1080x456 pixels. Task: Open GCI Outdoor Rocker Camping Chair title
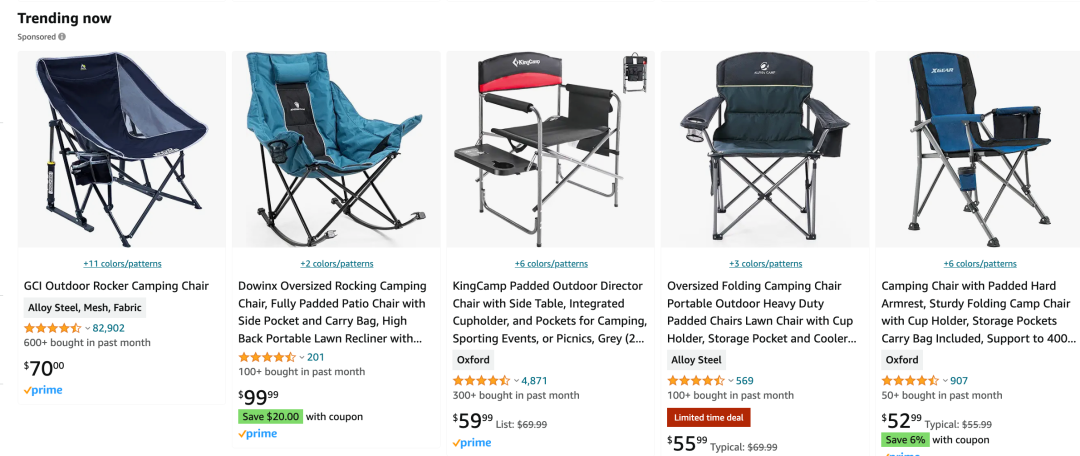tap(116, 286)
